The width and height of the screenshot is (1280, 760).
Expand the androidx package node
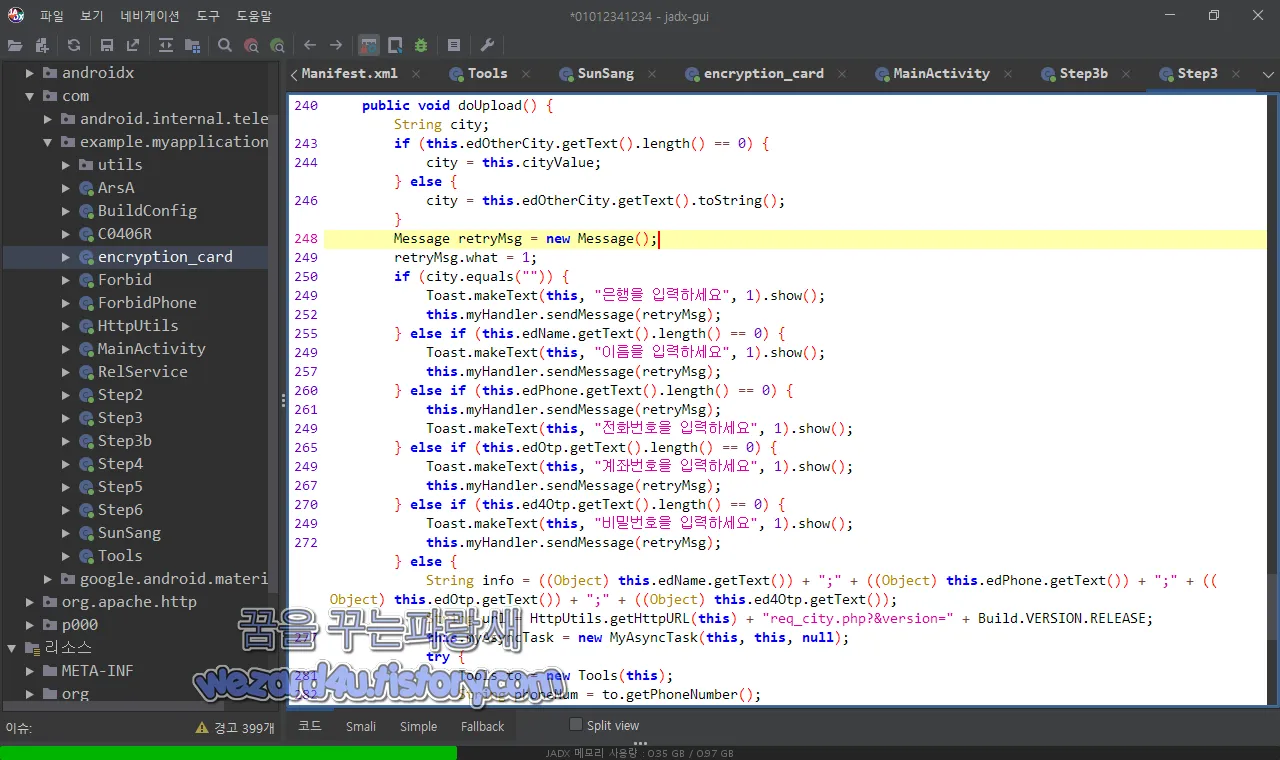[30, 73]
